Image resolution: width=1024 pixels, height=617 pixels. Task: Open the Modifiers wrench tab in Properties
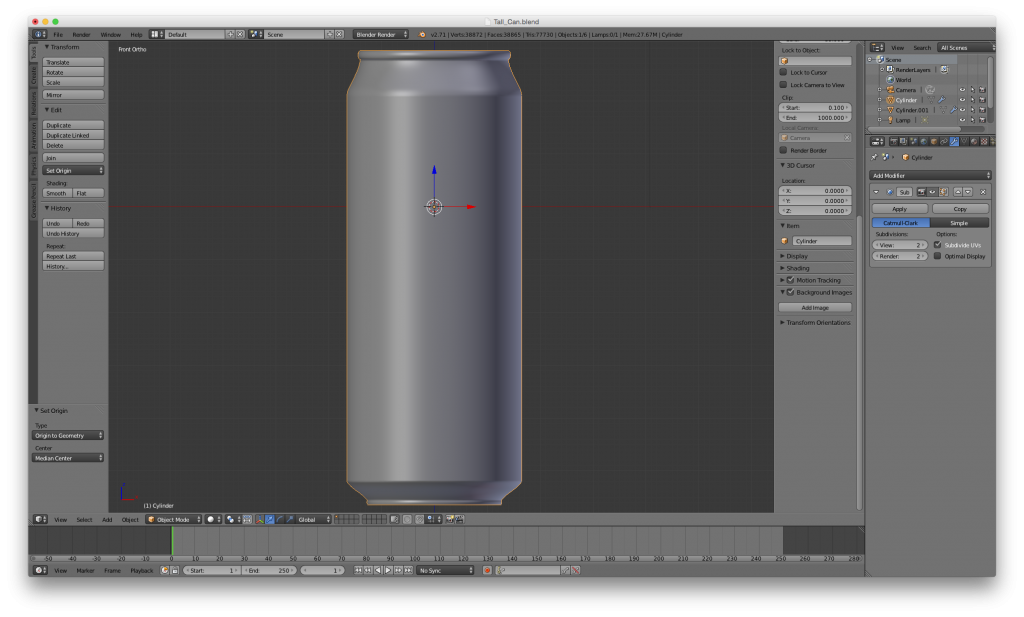[954, 141]
